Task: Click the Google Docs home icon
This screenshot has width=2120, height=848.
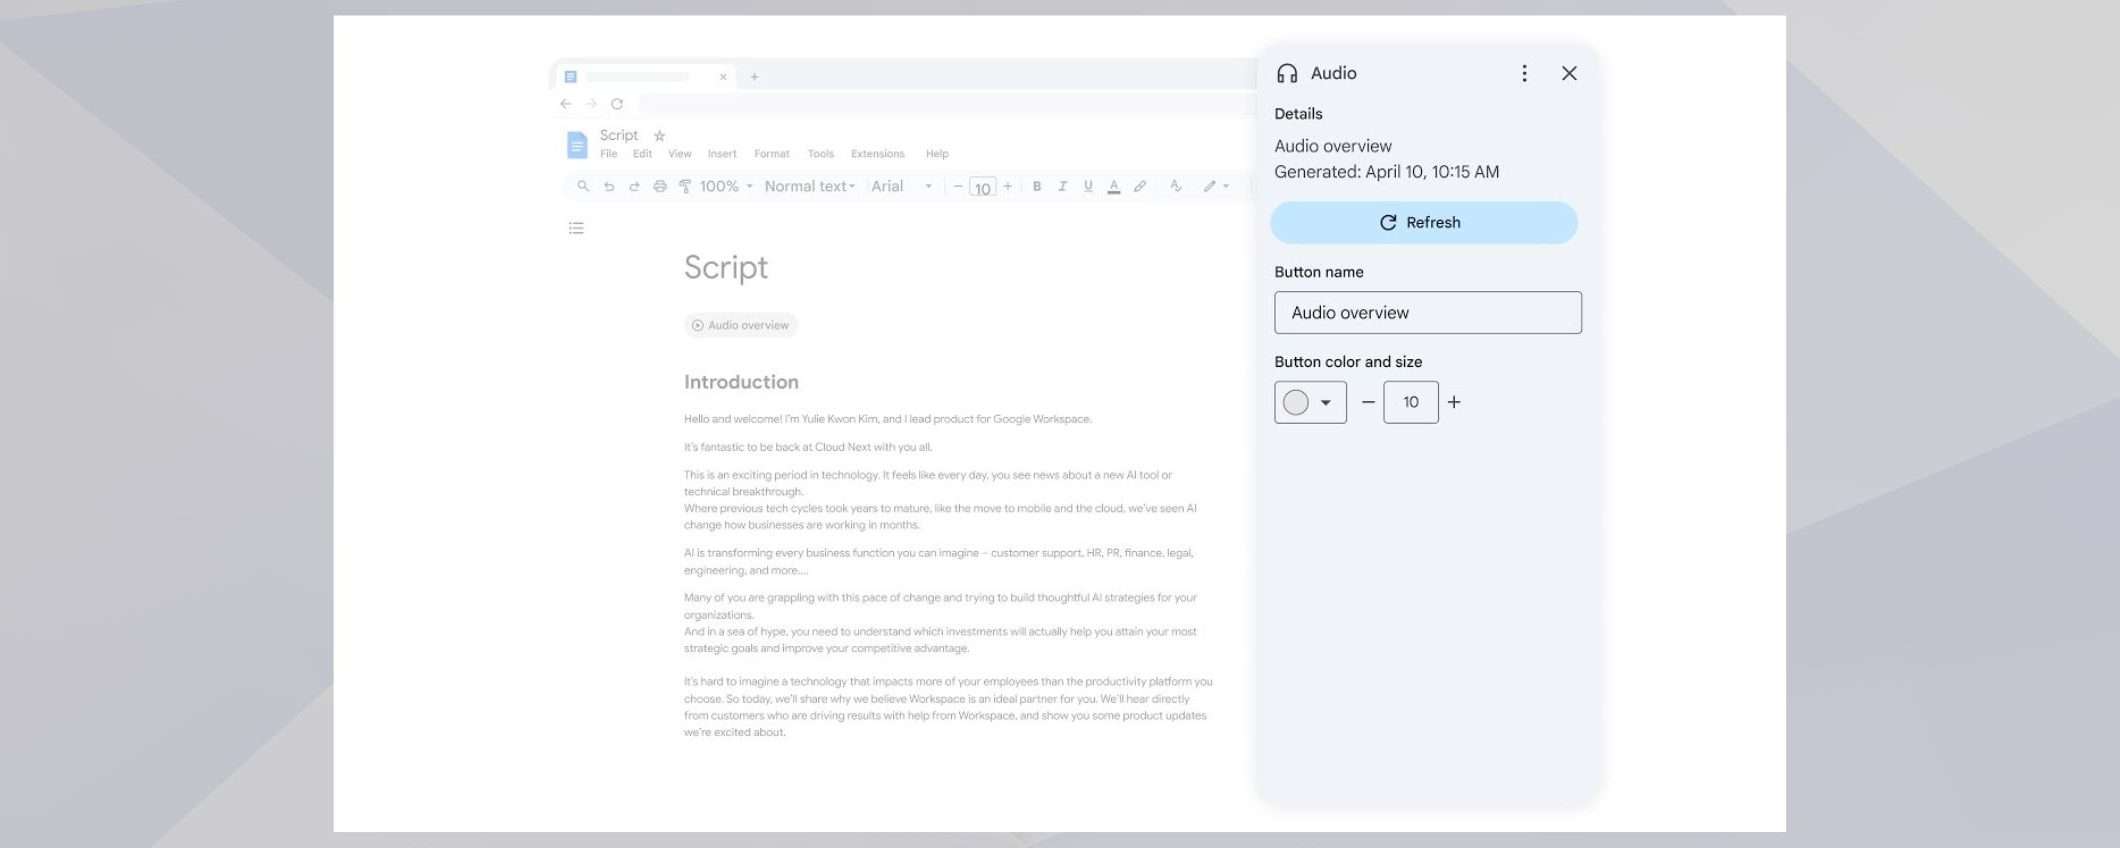Action: point(577,145)
